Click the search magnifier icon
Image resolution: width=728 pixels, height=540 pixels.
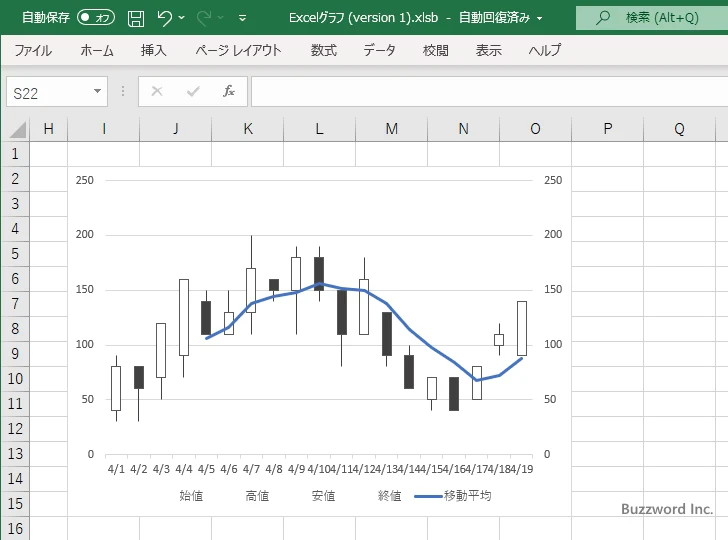coord(603,18)
